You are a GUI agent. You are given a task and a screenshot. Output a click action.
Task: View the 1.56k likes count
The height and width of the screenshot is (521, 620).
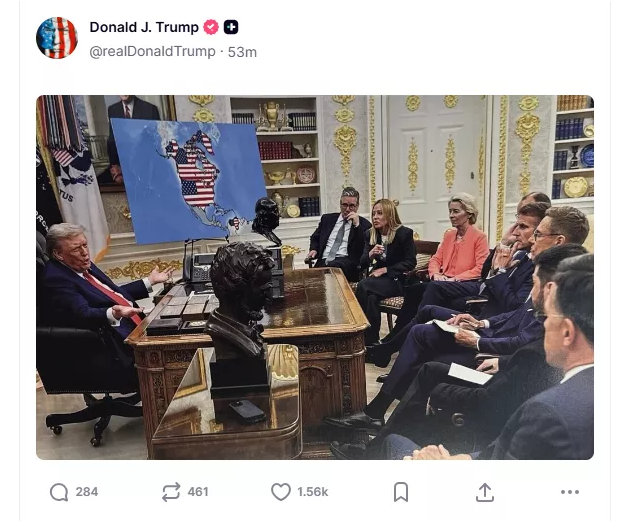coord(312,492)
